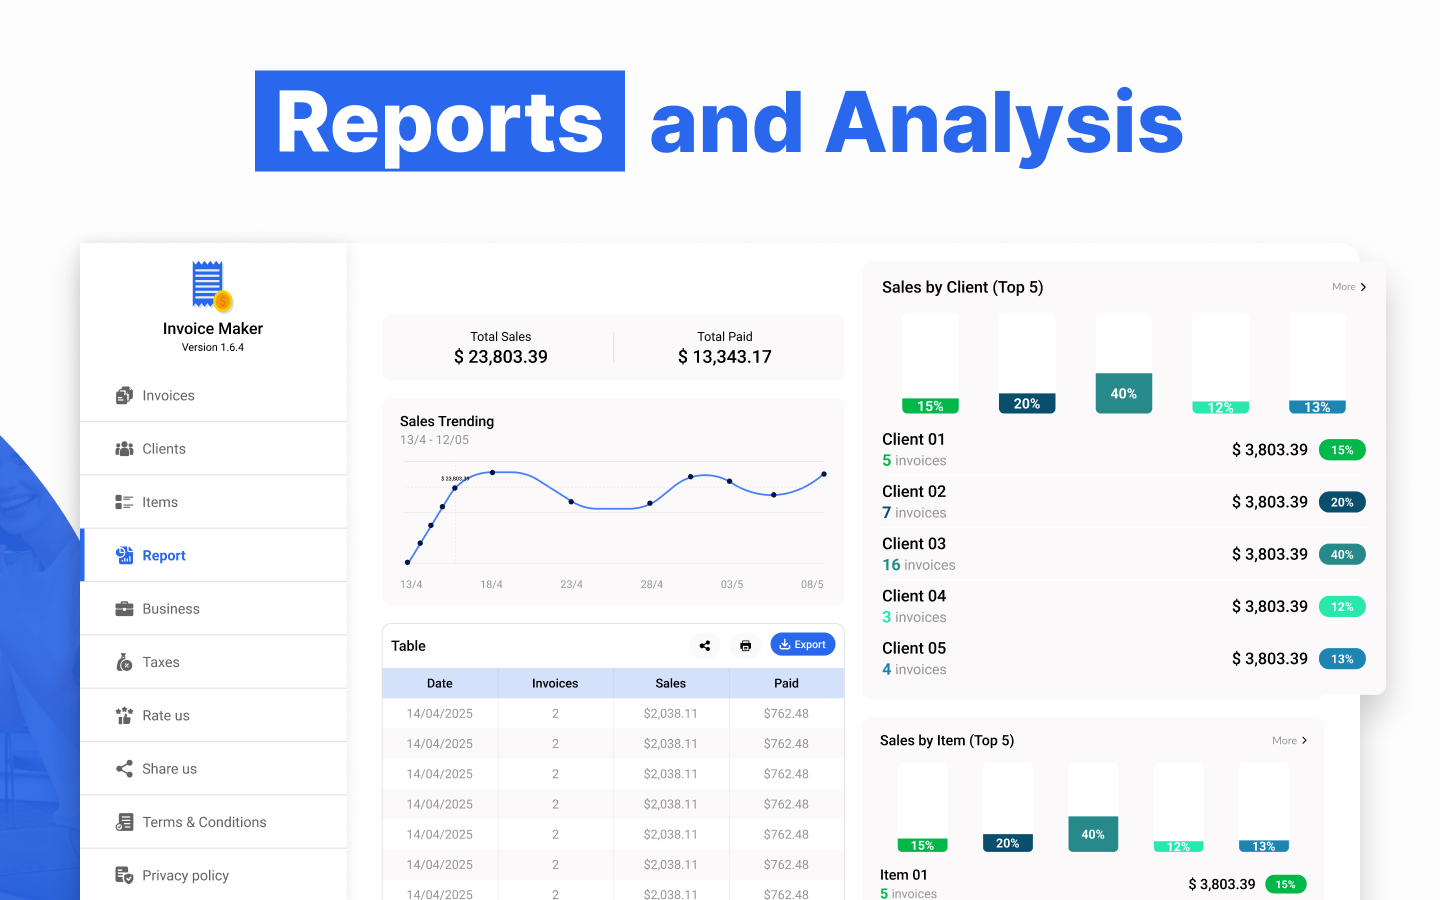Viewport: 1440px width, 900px height.
Task: Open Share us menu entry
Action: pos(214,769)
